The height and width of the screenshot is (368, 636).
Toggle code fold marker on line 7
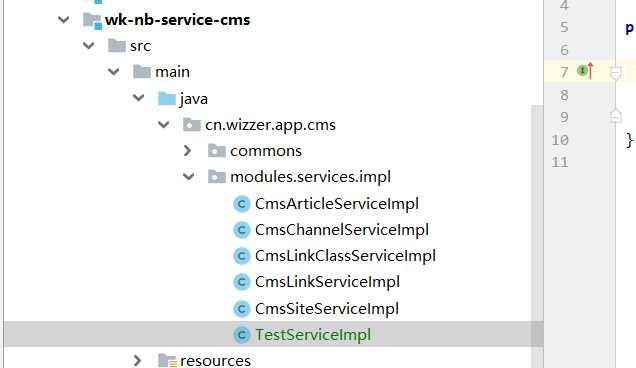615,73
